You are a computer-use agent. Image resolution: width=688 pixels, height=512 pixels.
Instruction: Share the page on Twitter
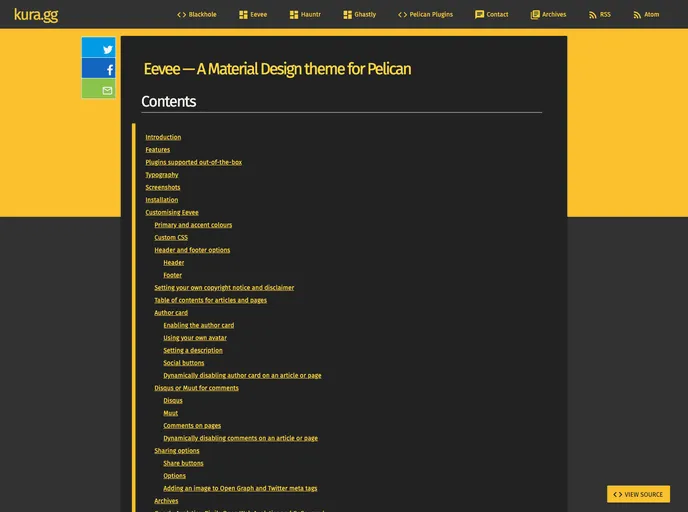coord(99,47)
